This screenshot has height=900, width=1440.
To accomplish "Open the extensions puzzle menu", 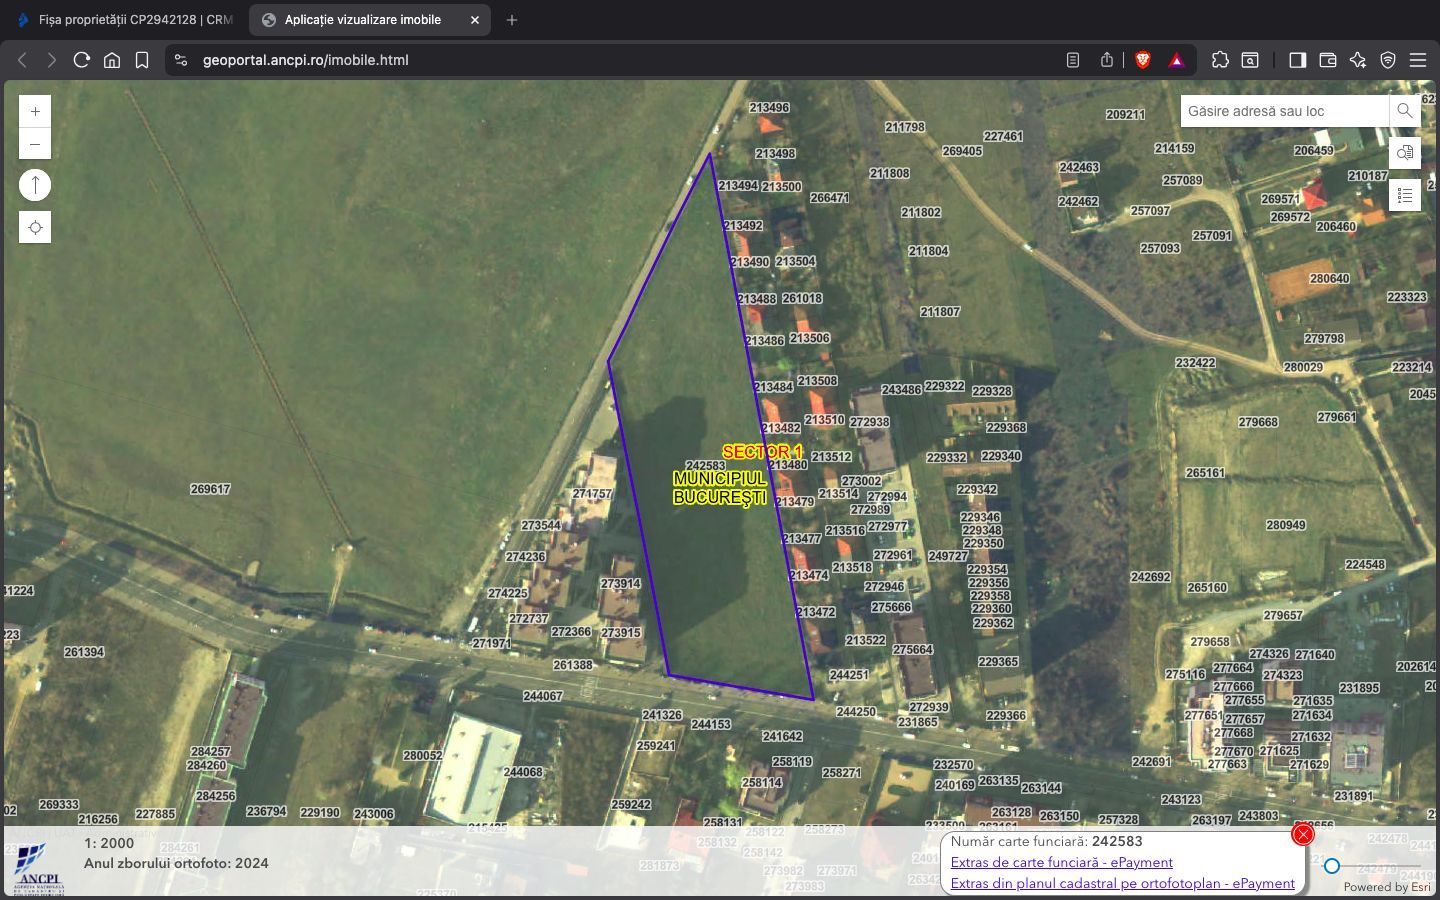I will click(1220, 60).
